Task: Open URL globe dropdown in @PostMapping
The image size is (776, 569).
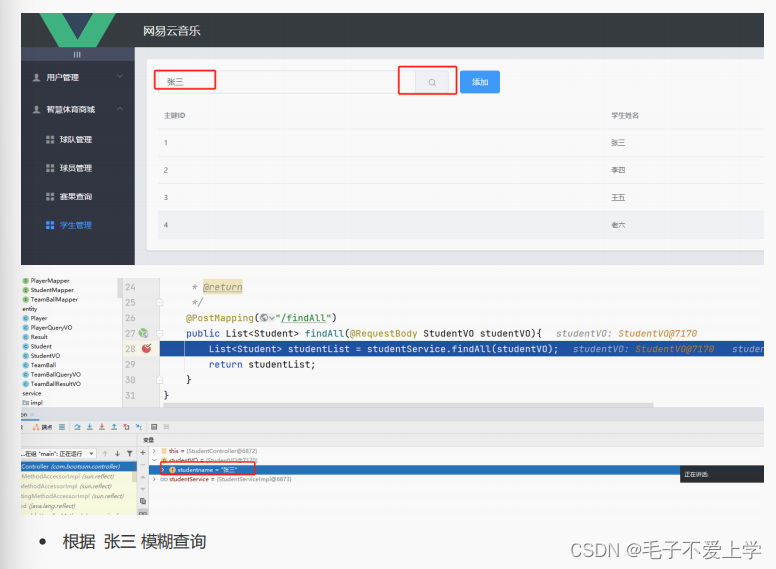Action: [267, 318]
